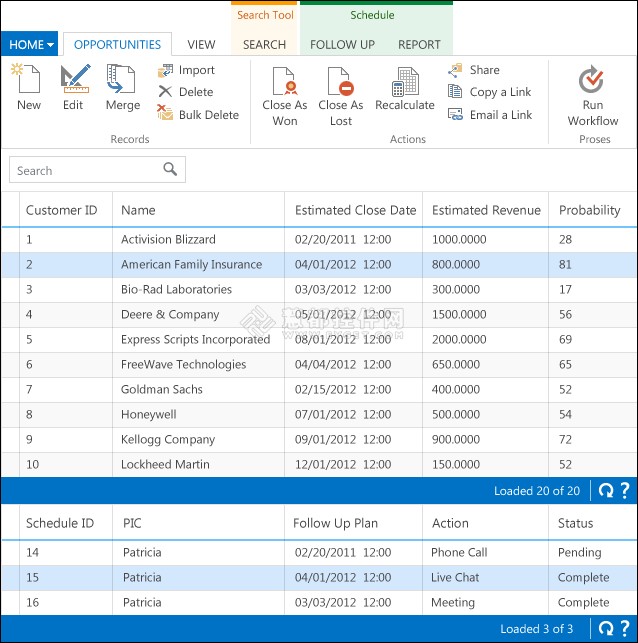Click the Loaded 20 of 20 status text
Viewport: 638px width, 643px height.
click(537, 491)
